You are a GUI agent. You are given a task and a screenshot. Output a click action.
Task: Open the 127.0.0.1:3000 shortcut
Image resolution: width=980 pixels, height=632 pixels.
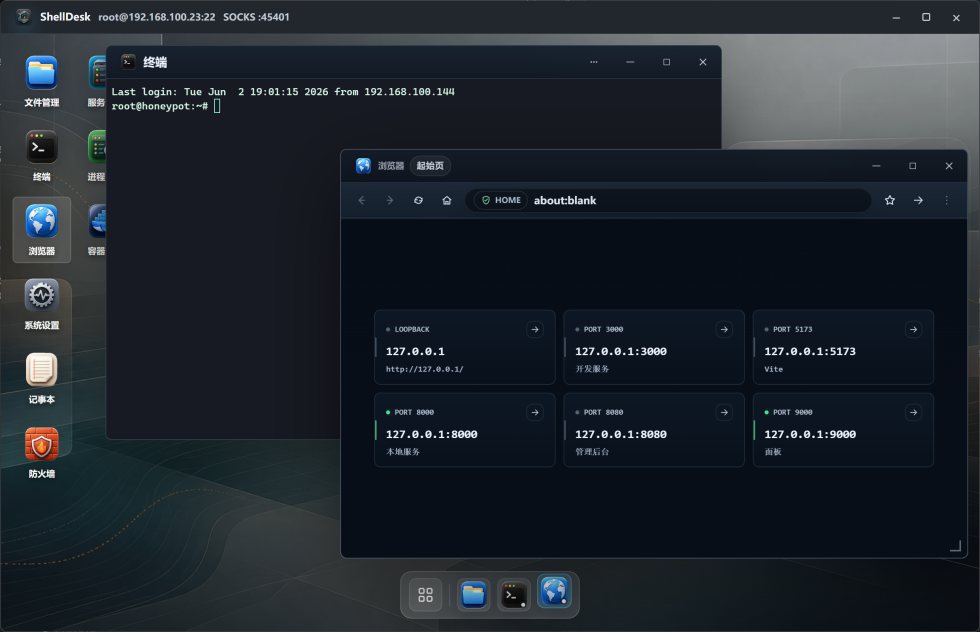pyautogui.click(x=654, y=347)
